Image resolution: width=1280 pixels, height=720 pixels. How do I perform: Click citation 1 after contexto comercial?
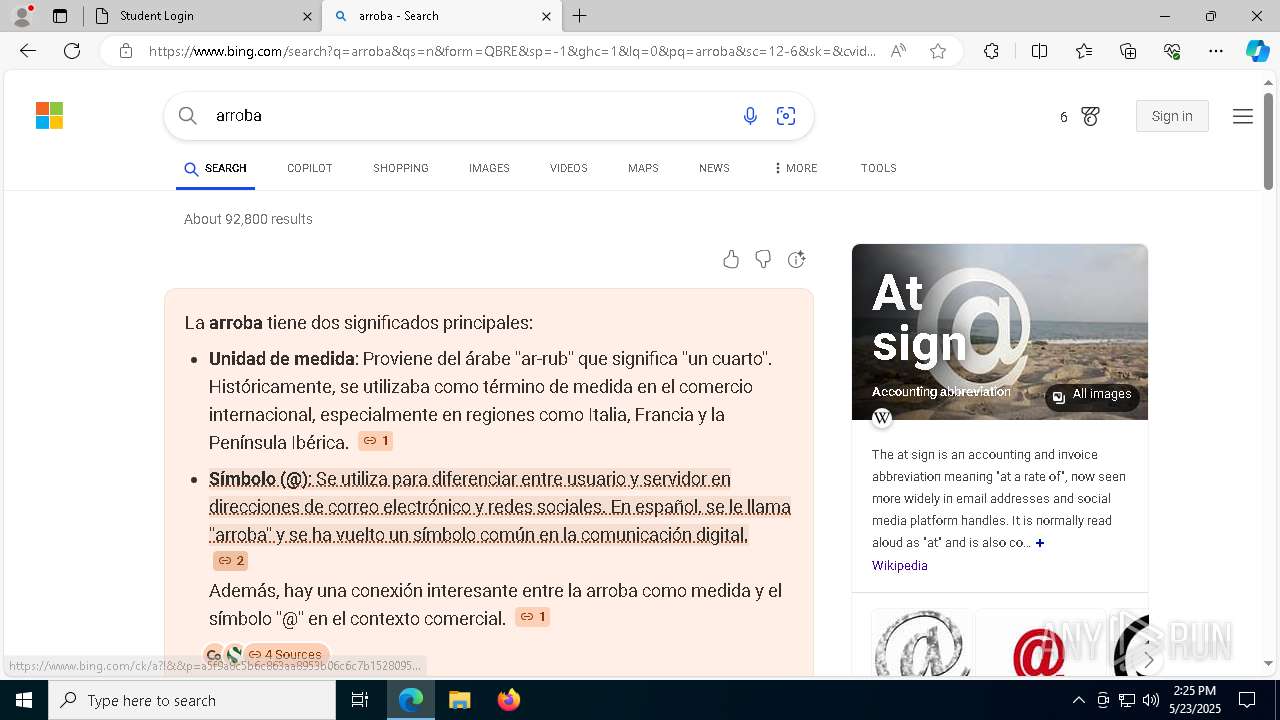tap(532, 617)
